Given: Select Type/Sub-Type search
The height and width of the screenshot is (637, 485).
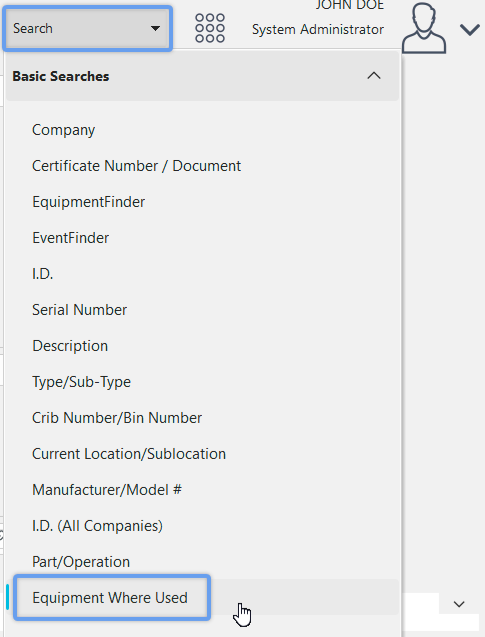Looking at the screenshot, I should pos(82,382).
